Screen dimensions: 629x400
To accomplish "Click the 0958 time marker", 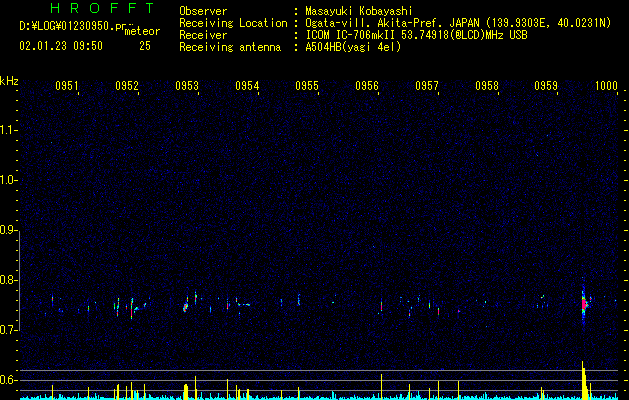I will click(x=487, y=86).
